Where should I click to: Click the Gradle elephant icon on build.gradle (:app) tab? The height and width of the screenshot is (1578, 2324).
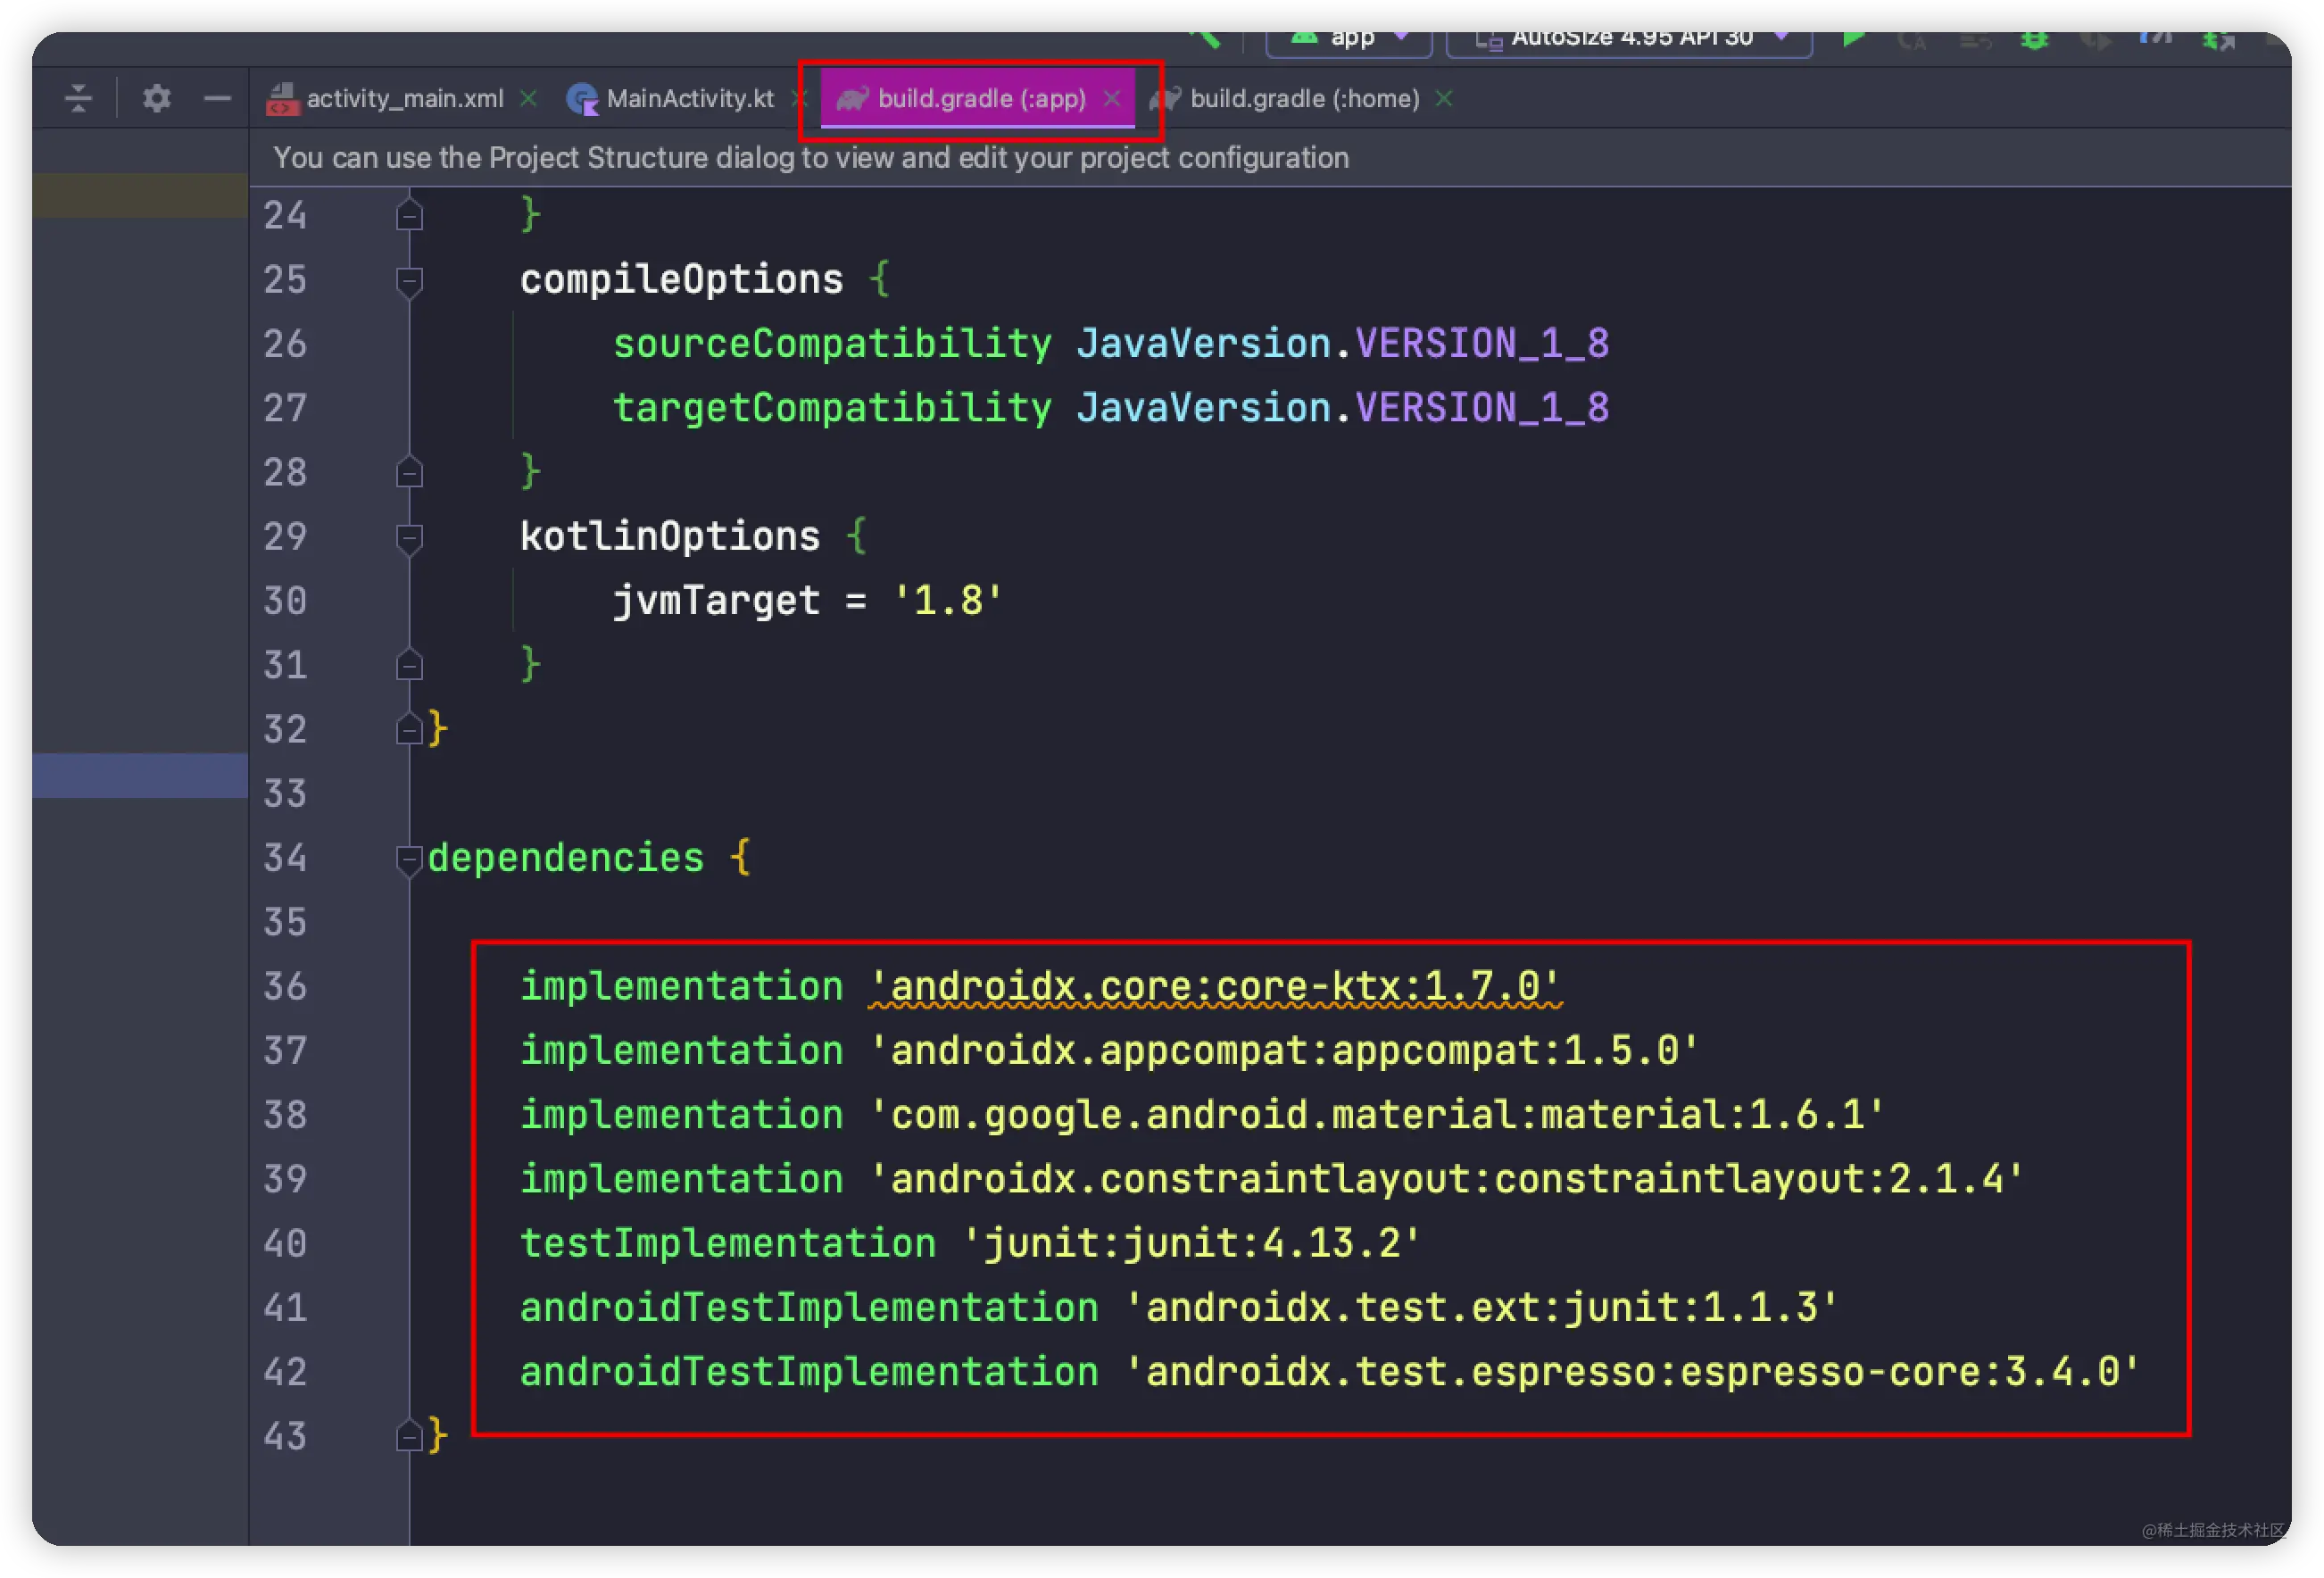click(852, 98)
